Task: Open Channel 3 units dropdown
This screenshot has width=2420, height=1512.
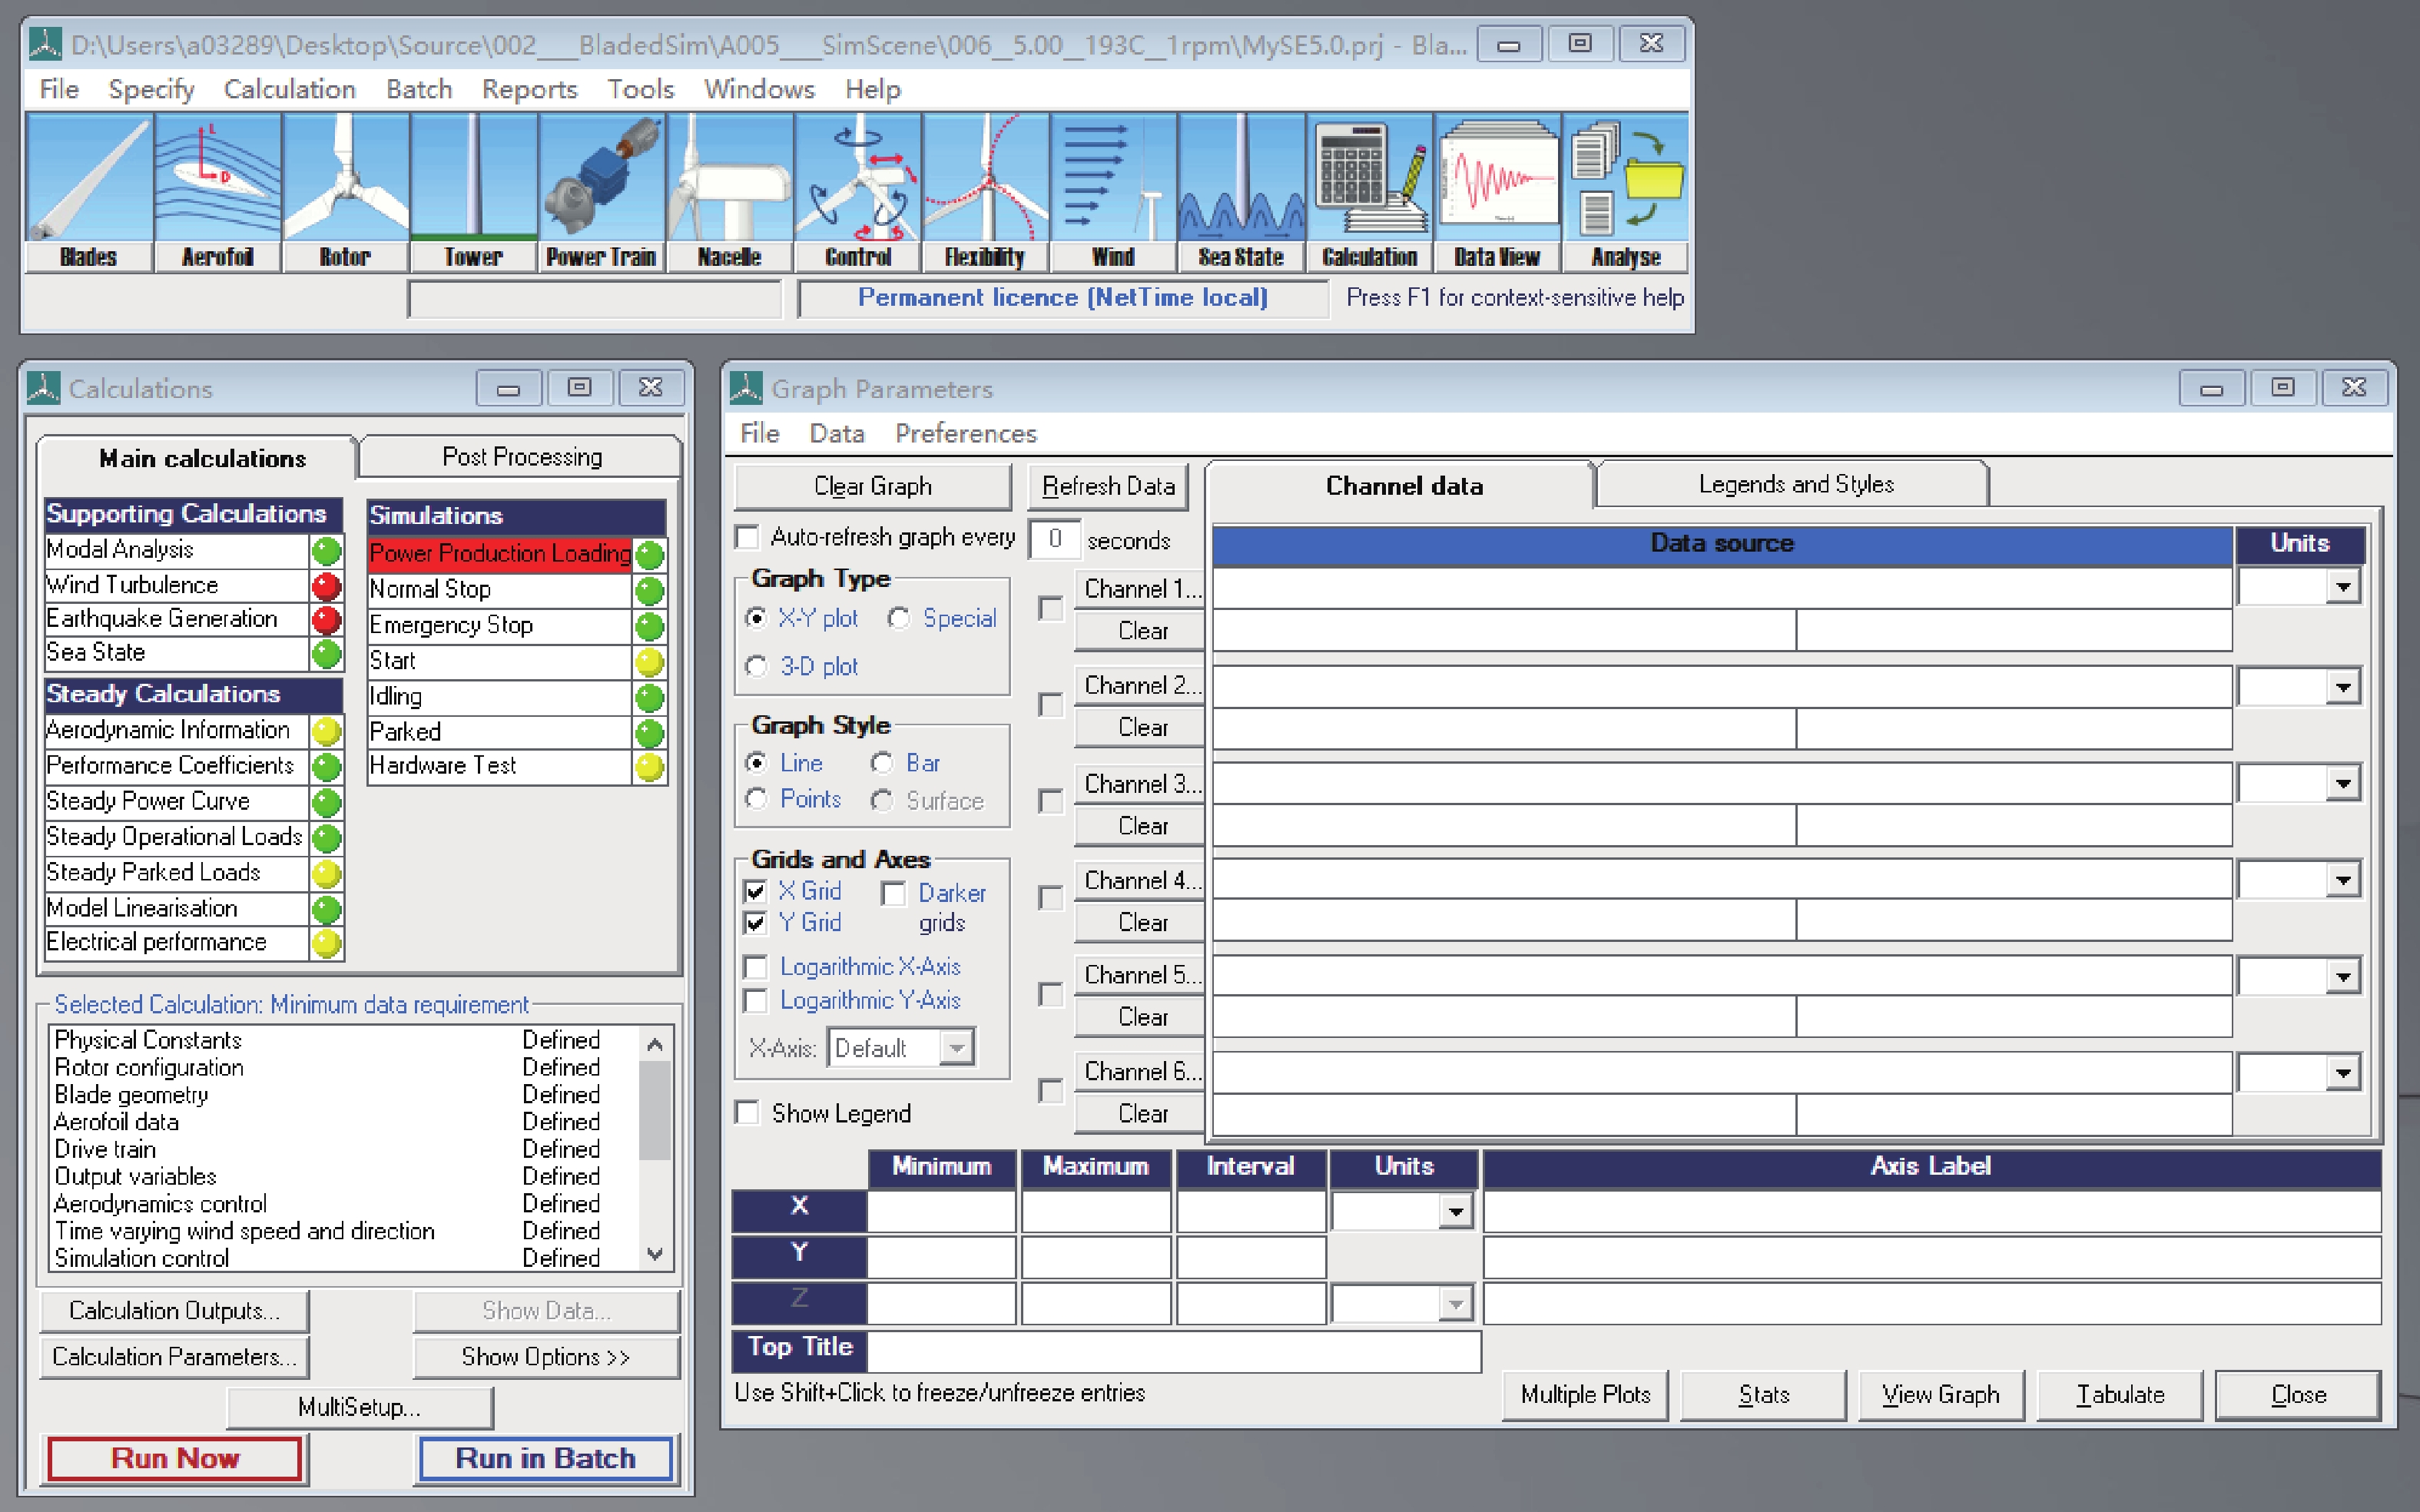Action: 2343,784
